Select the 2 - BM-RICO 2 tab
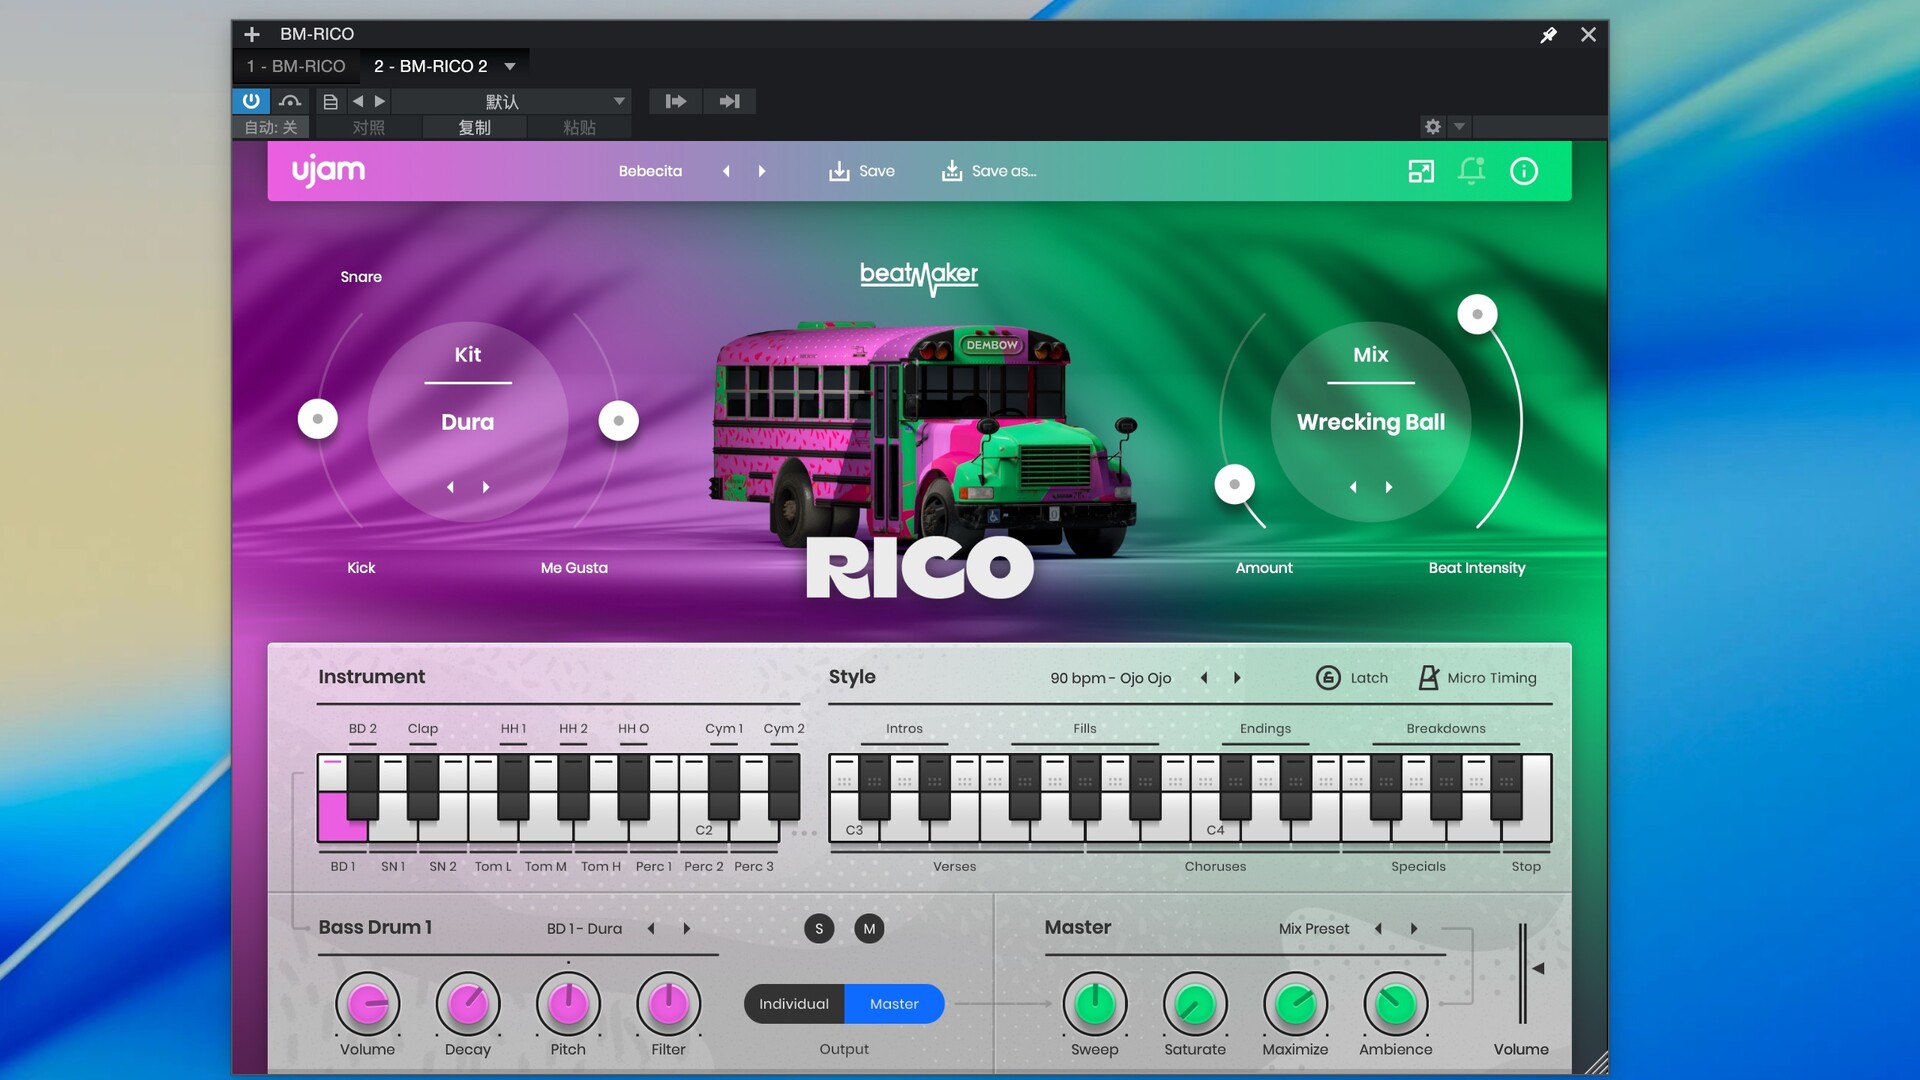The width and height of the screenshot is (1920, 1080). (x=431, y=66)
